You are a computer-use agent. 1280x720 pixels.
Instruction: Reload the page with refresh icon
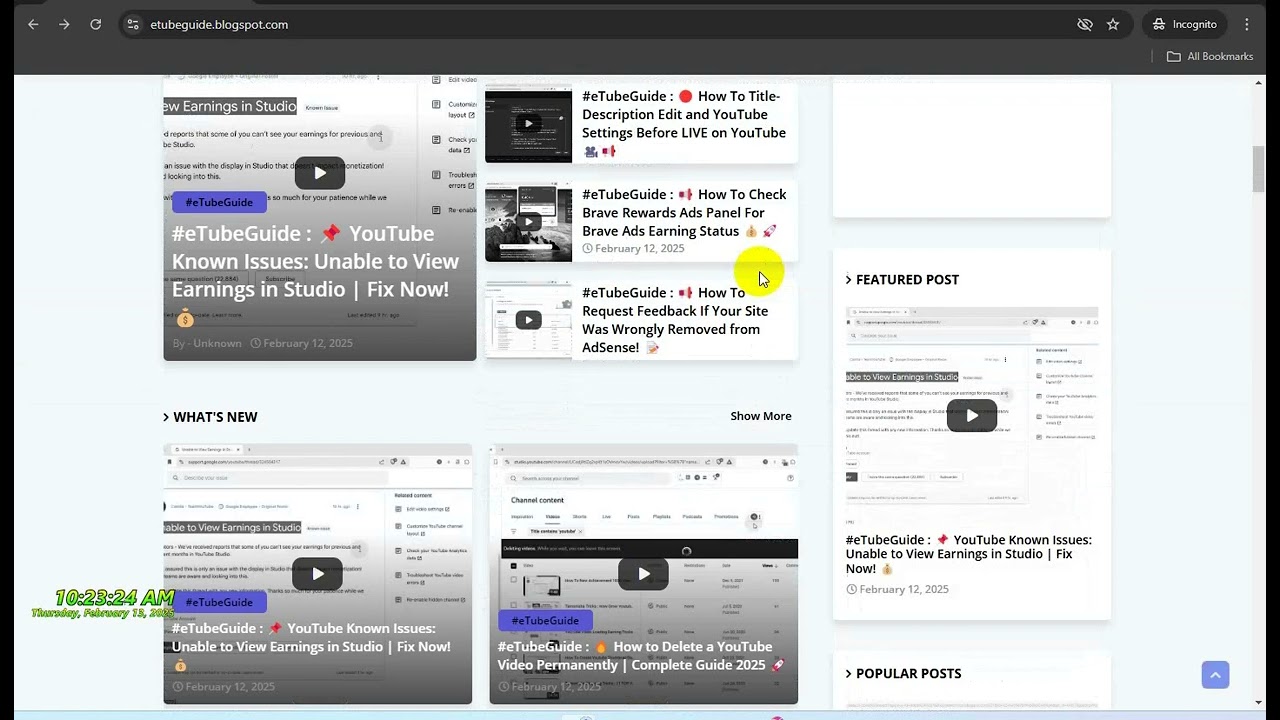click(96, 24)
